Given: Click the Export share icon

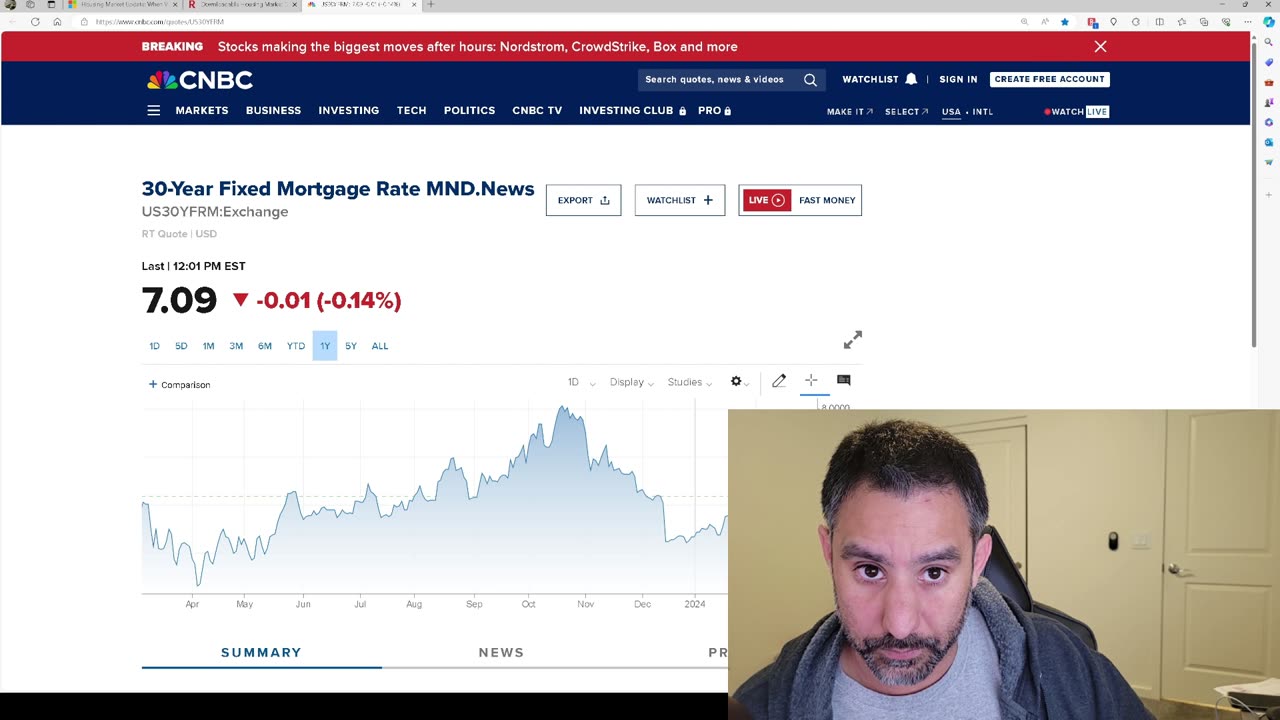Looking at the screenshot, I should coord(604,200).
